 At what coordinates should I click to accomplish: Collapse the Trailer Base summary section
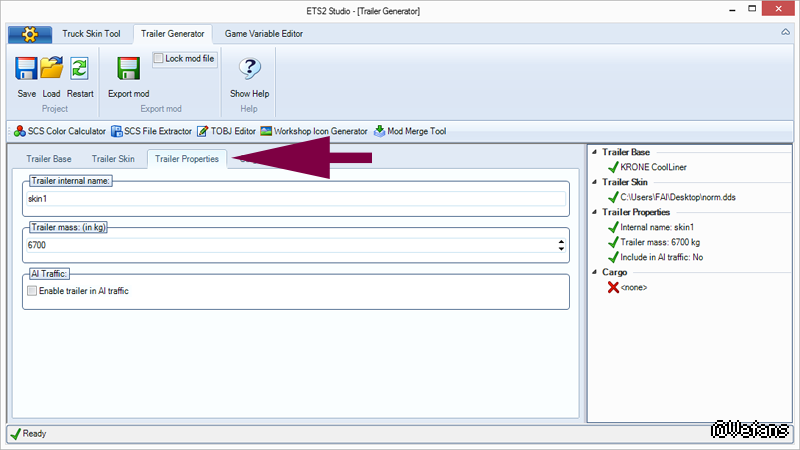(x=594, y=152)
